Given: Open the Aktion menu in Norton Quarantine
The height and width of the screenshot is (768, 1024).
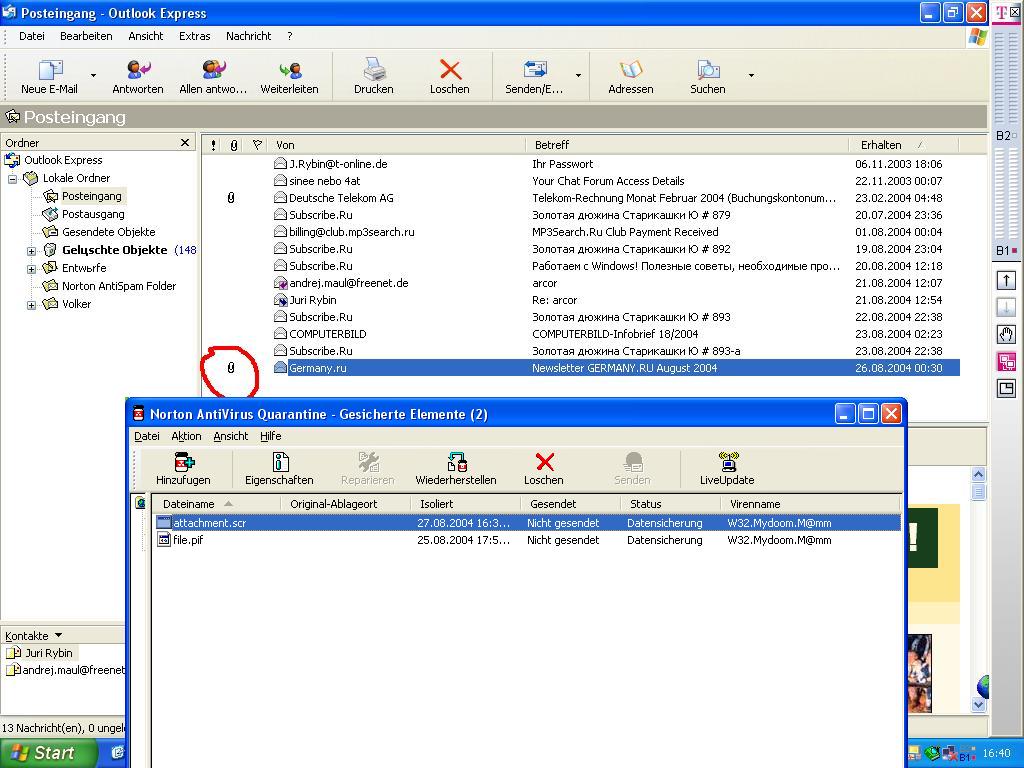Looking at the screenshot, I should (186, 436).
